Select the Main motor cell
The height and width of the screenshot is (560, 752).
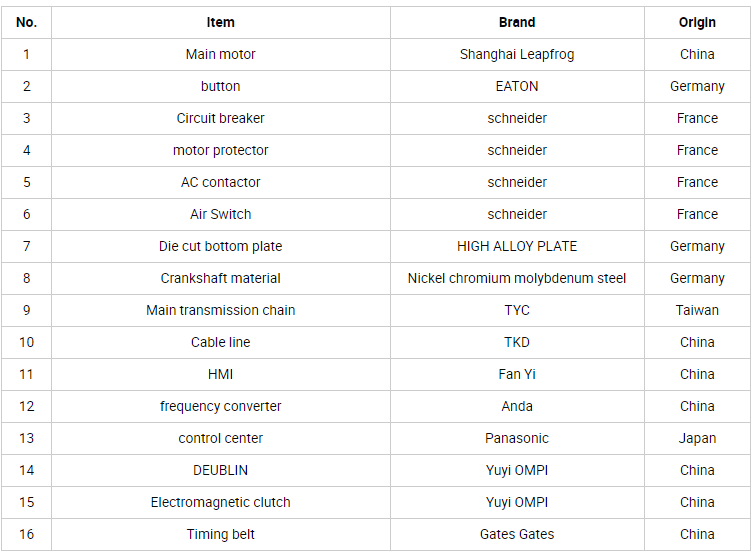pyautogui.click(x=221, y=55)
